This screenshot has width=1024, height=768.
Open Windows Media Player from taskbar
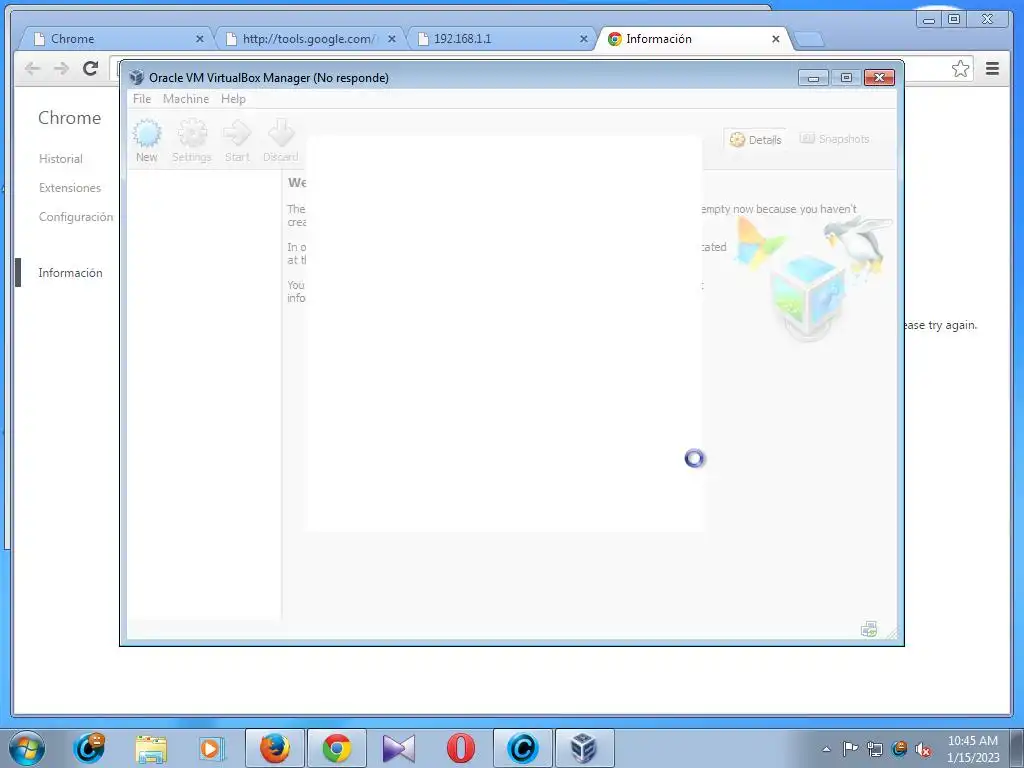click(212, 748)
